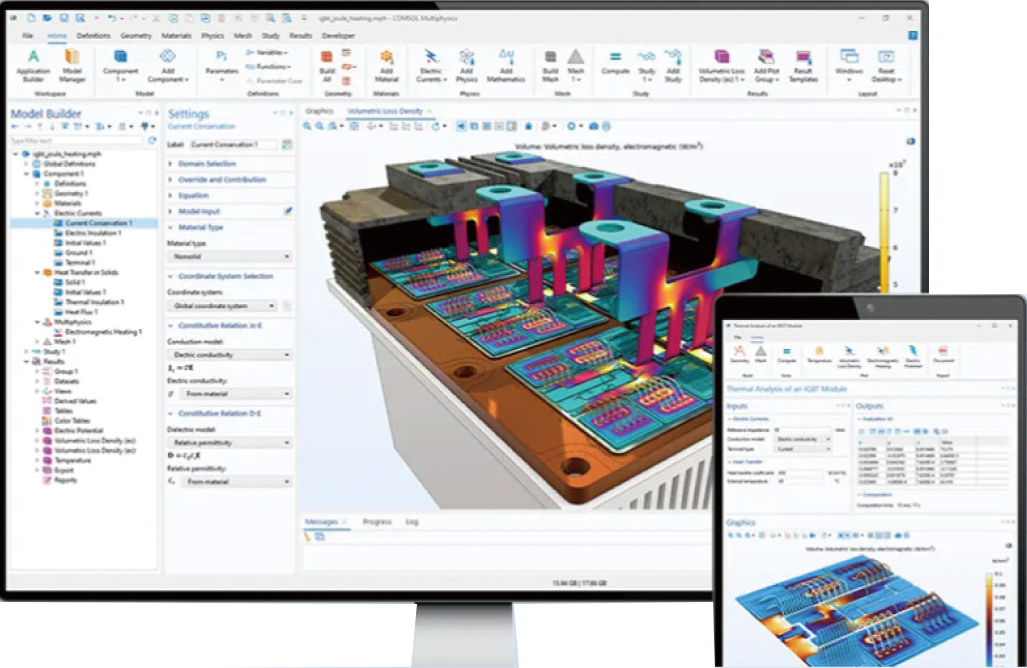Click the color legend bar in main Graphics
Screen dimensions: 1027x668
(x=884, y=231)
